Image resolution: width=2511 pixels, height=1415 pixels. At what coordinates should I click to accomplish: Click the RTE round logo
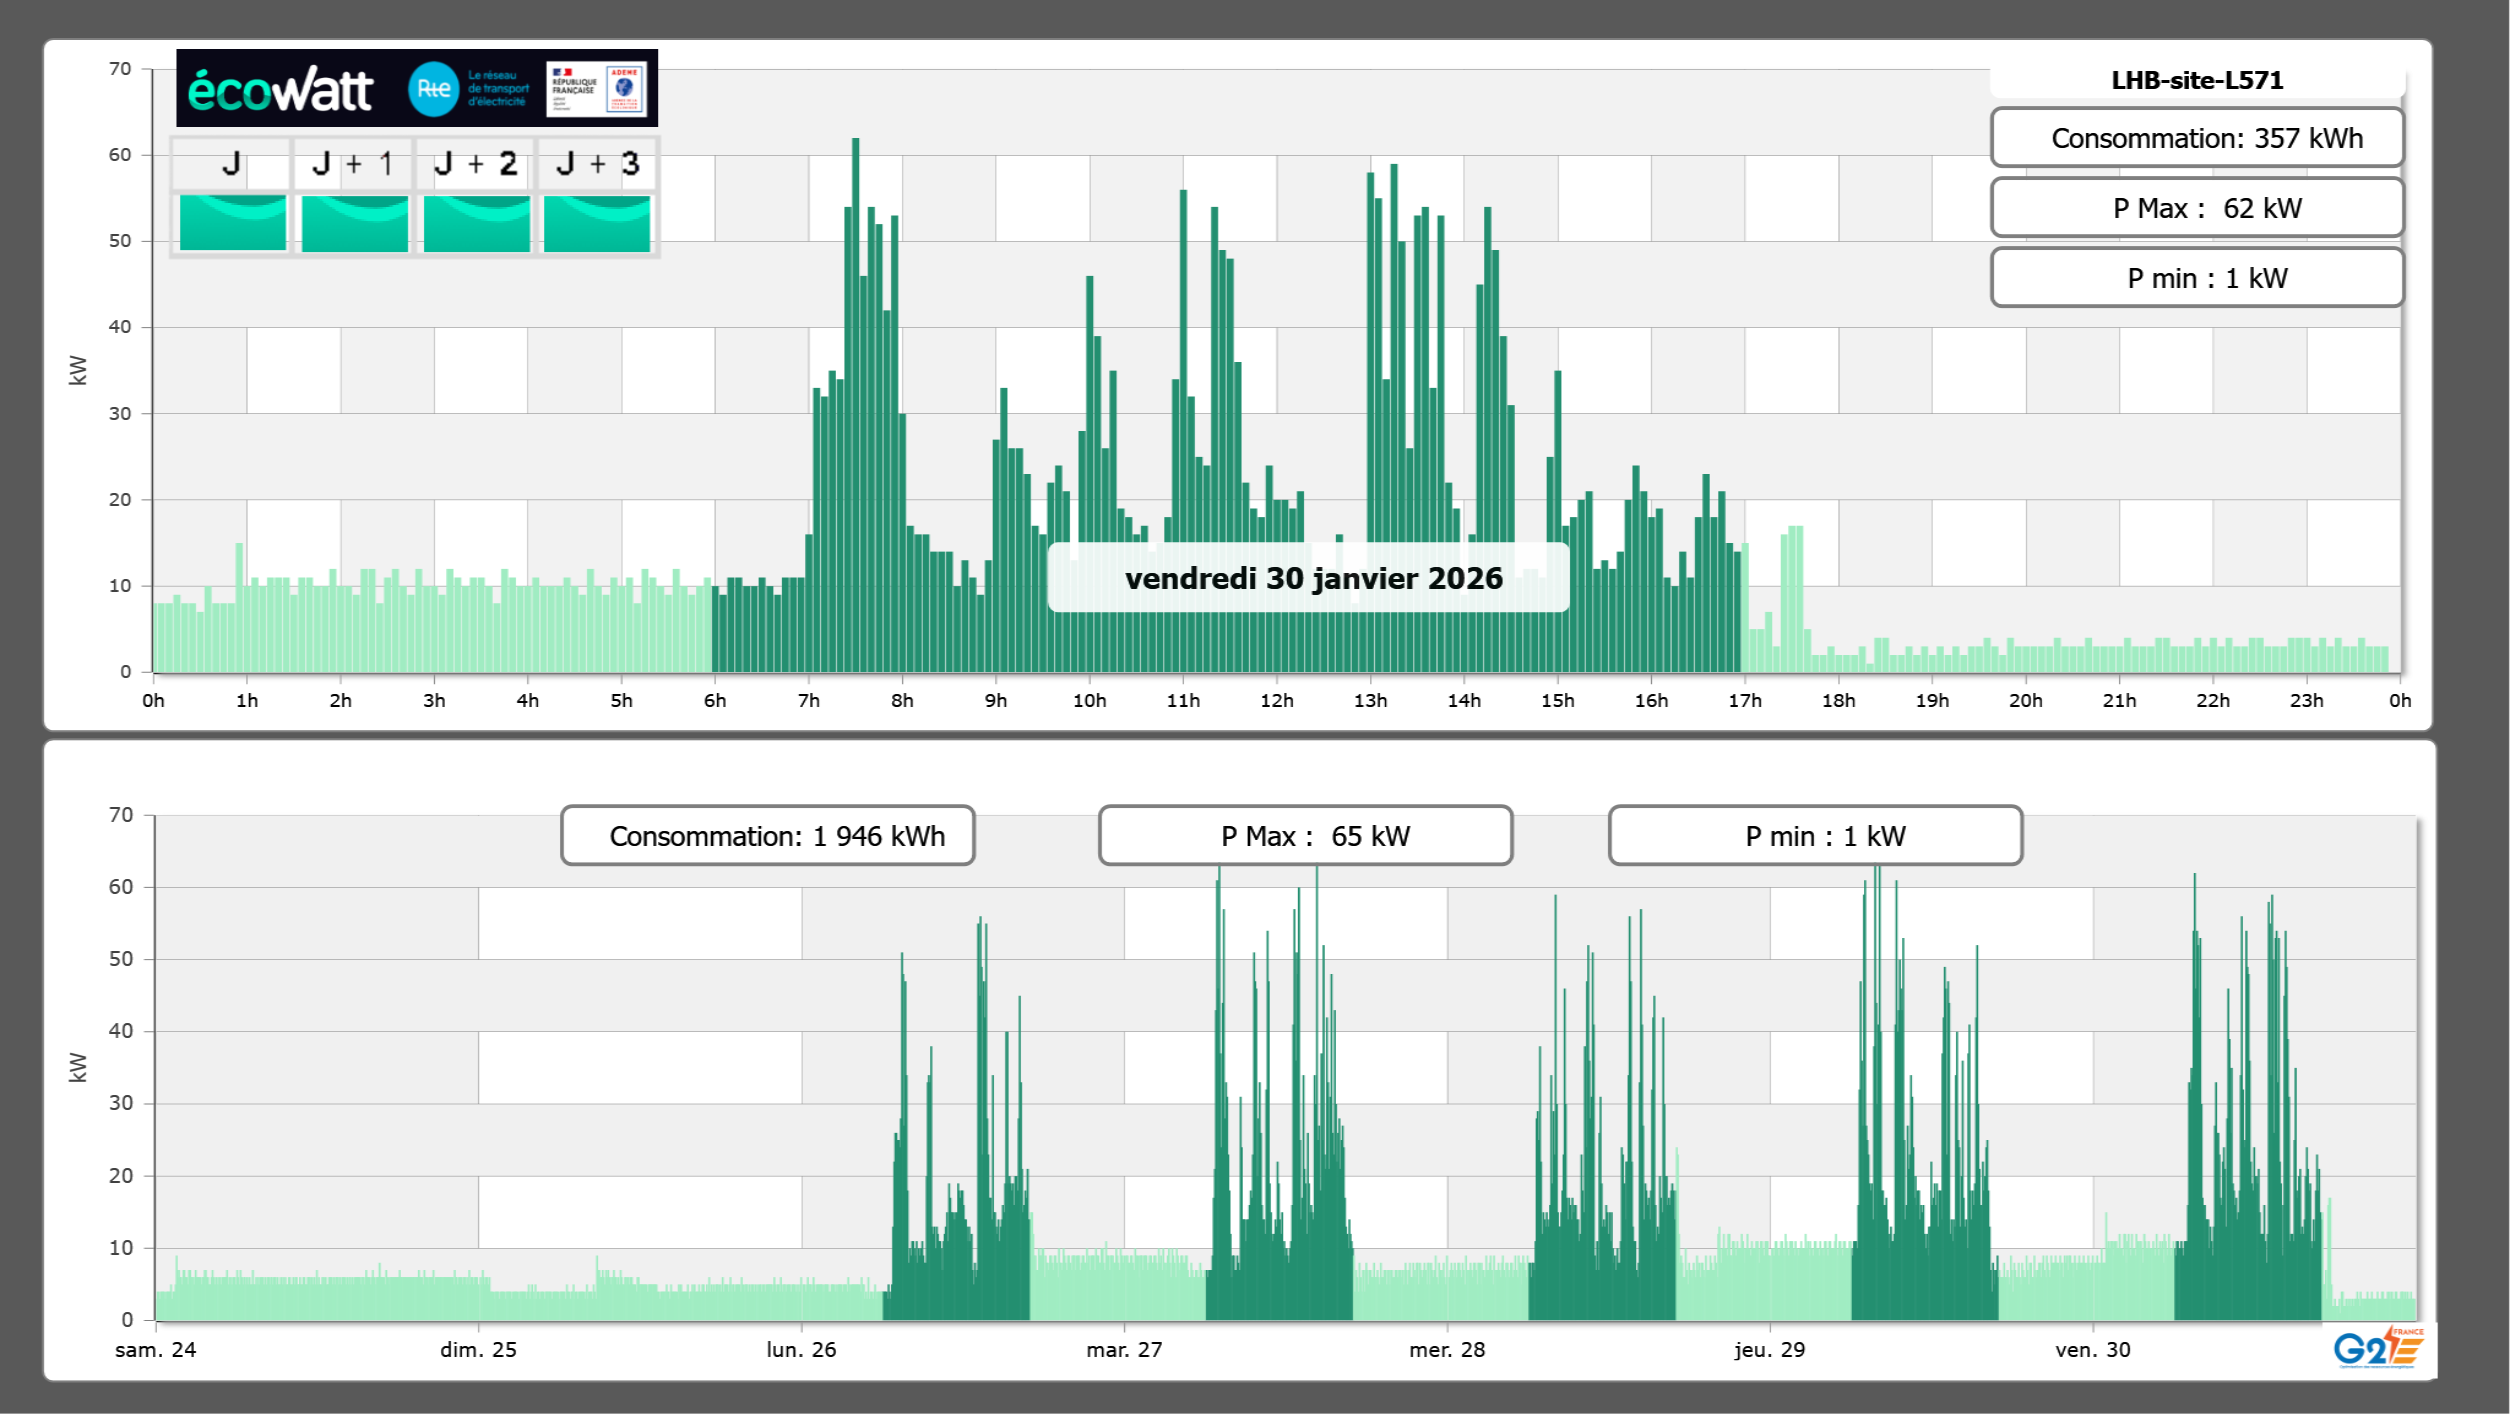click(x=433, y=89)
